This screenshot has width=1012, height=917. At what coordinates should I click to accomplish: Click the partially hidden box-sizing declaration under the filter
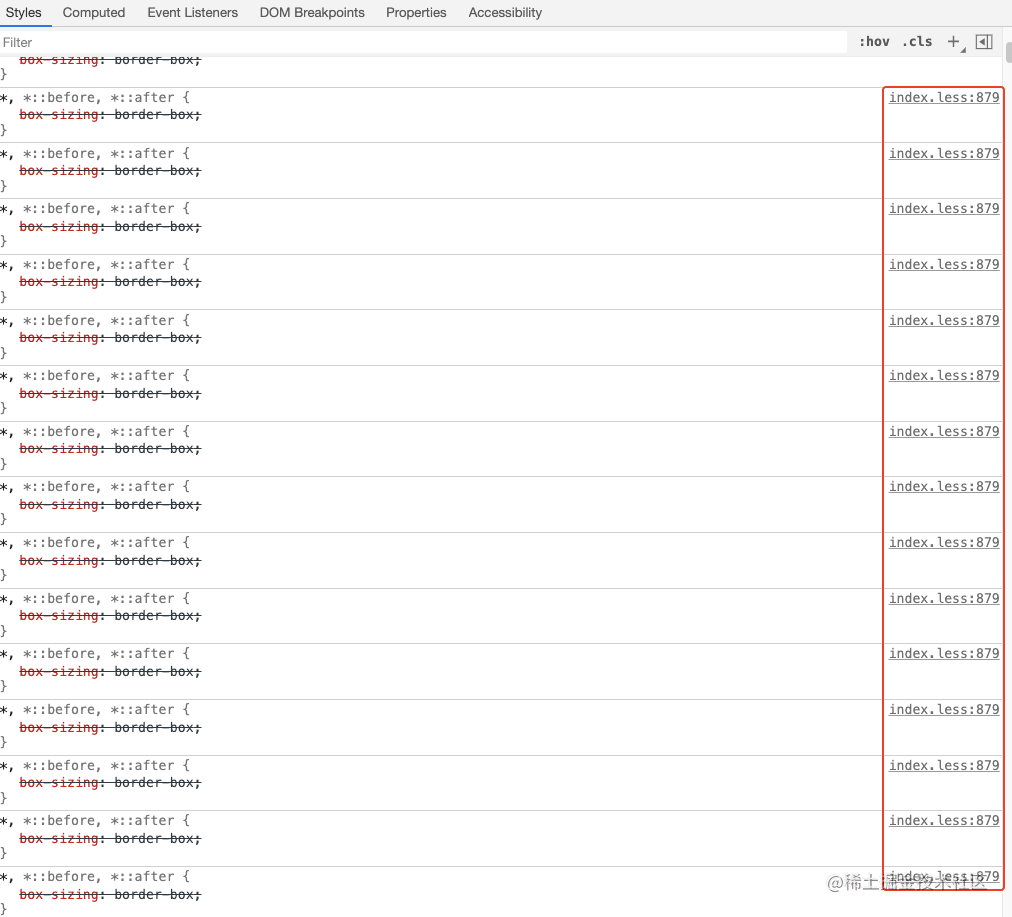(x=110, y=61)
